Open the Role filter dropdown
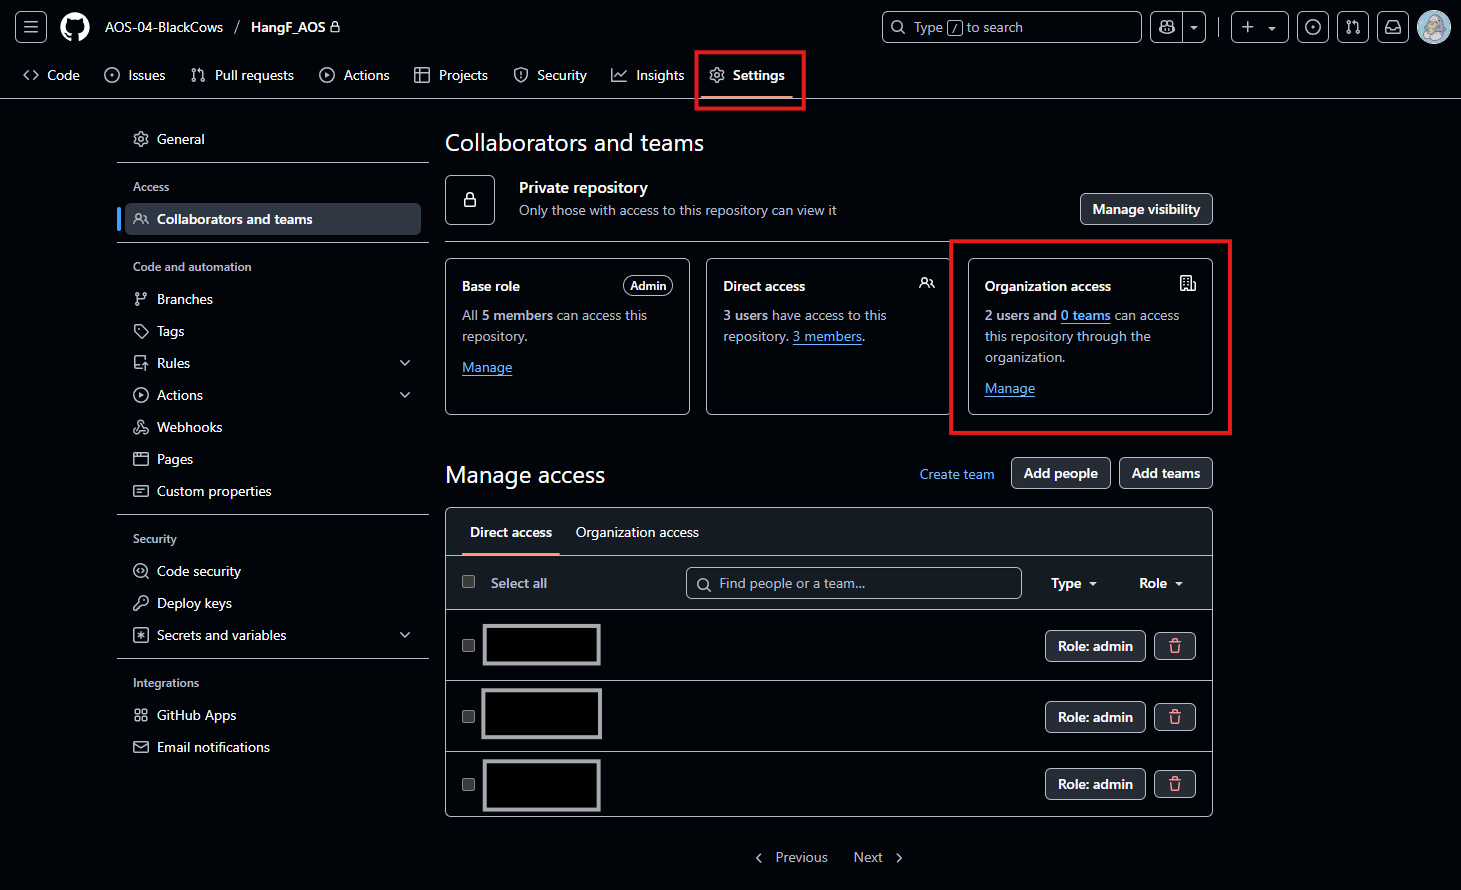The image size is (1461, 890). click(1160, 583)
